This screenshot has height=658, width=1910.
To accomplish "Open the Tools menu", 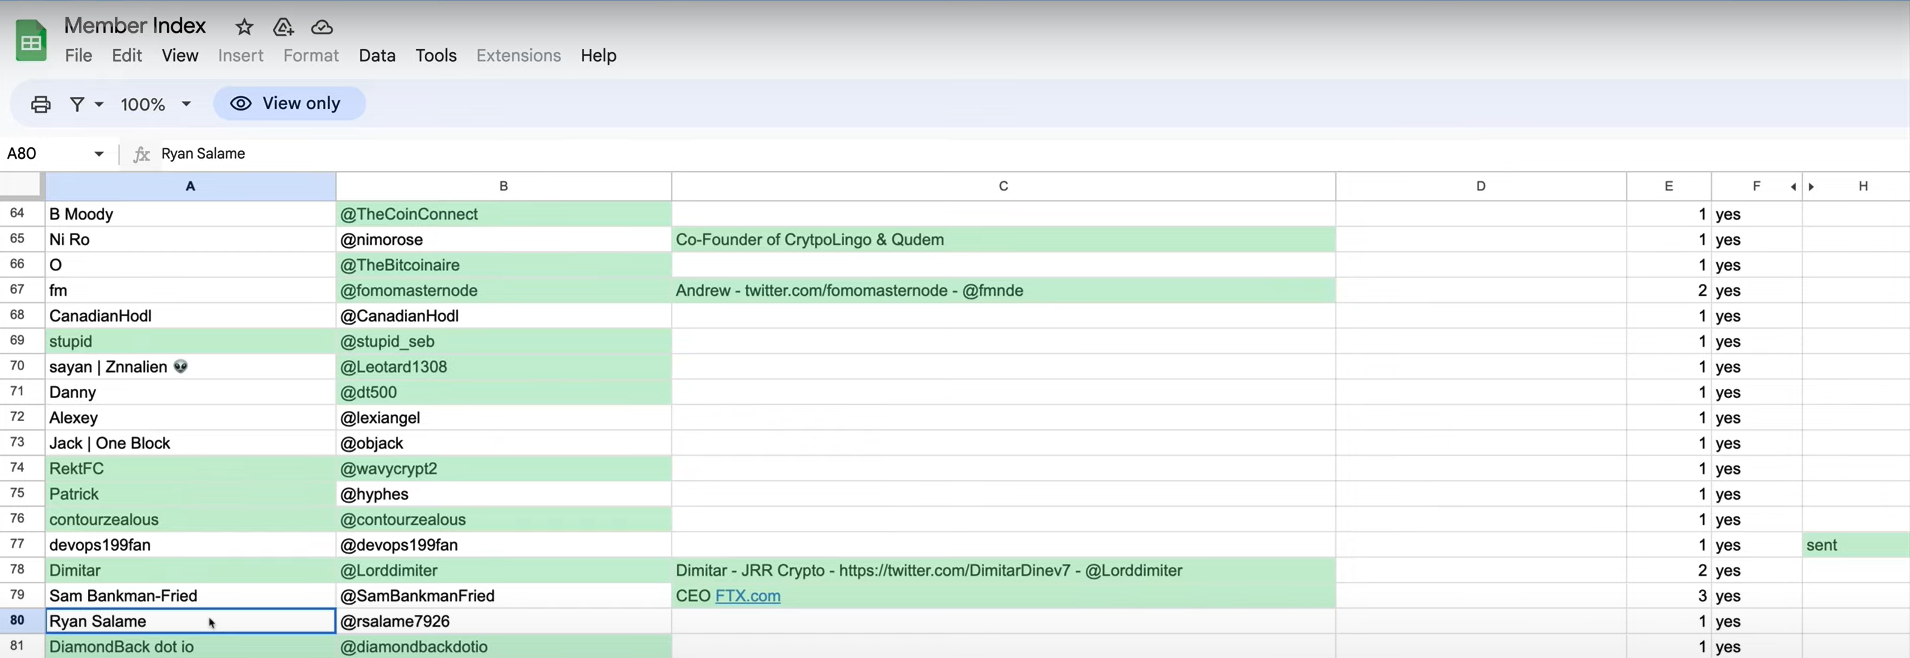I will pyautogui.click(x=436, y=56).
